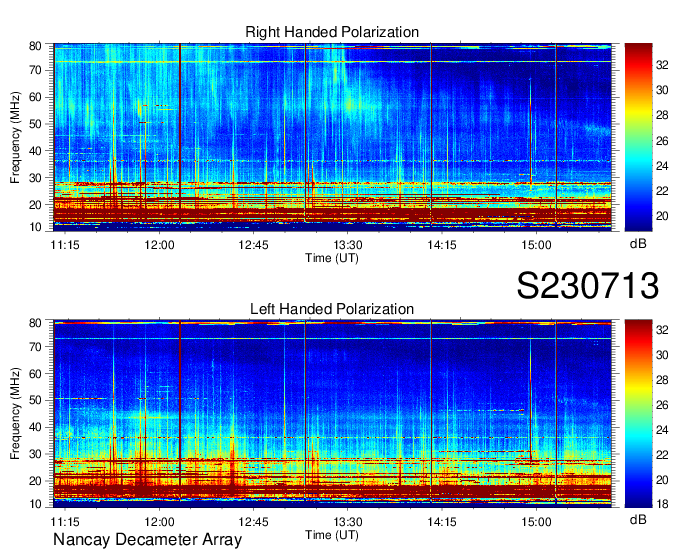
Task: Click "Frequency (MHz)" on the Right Handed plot
Action: [x=16, y=137]
